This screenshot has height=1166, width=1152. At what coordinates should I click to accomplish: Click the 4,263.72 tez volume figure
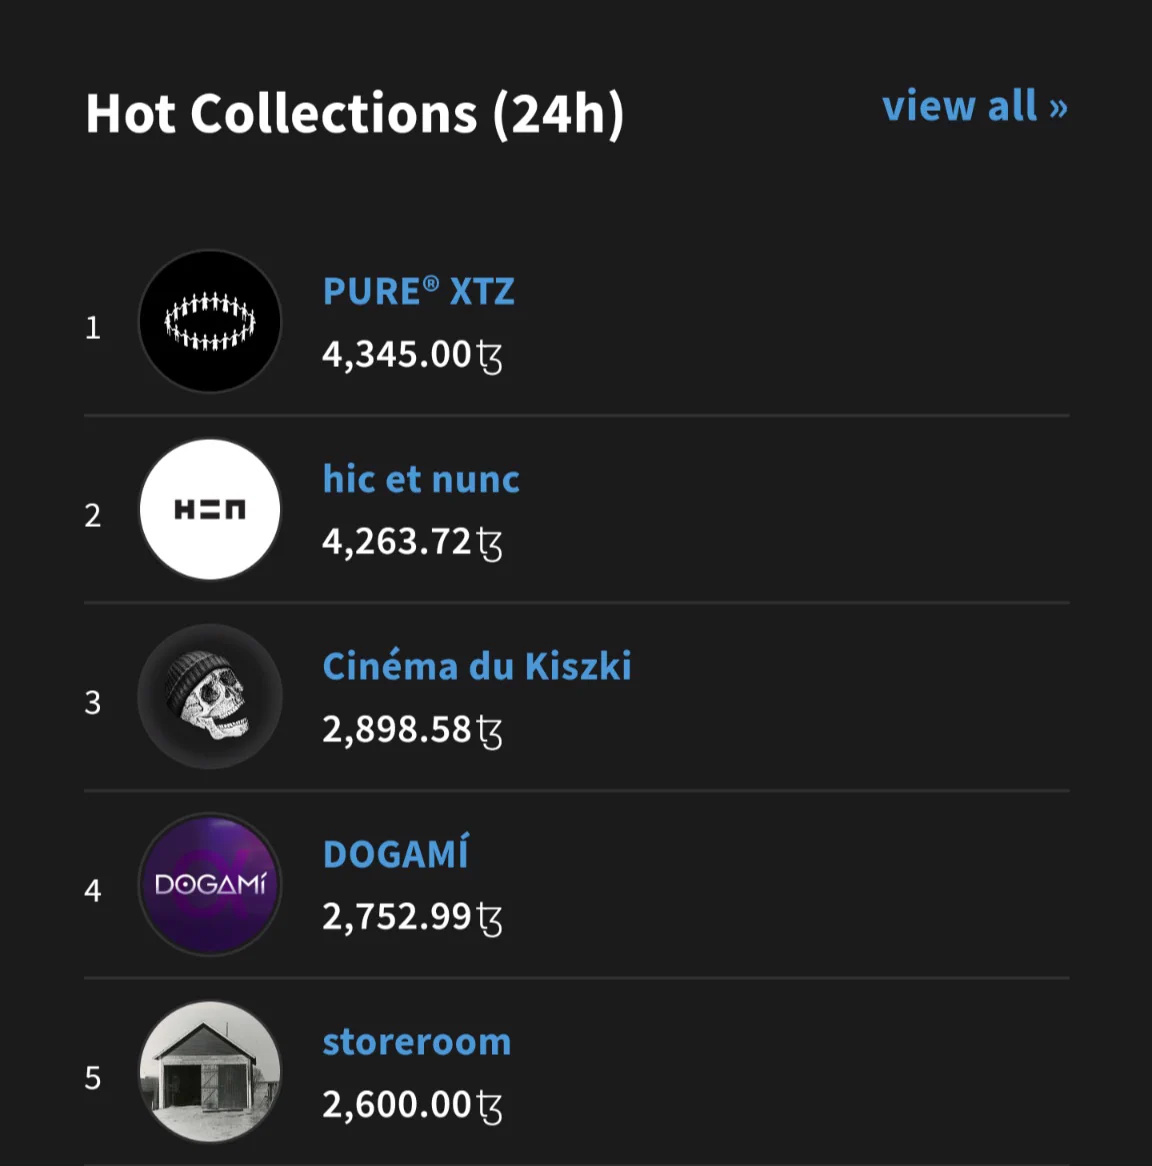412,542
